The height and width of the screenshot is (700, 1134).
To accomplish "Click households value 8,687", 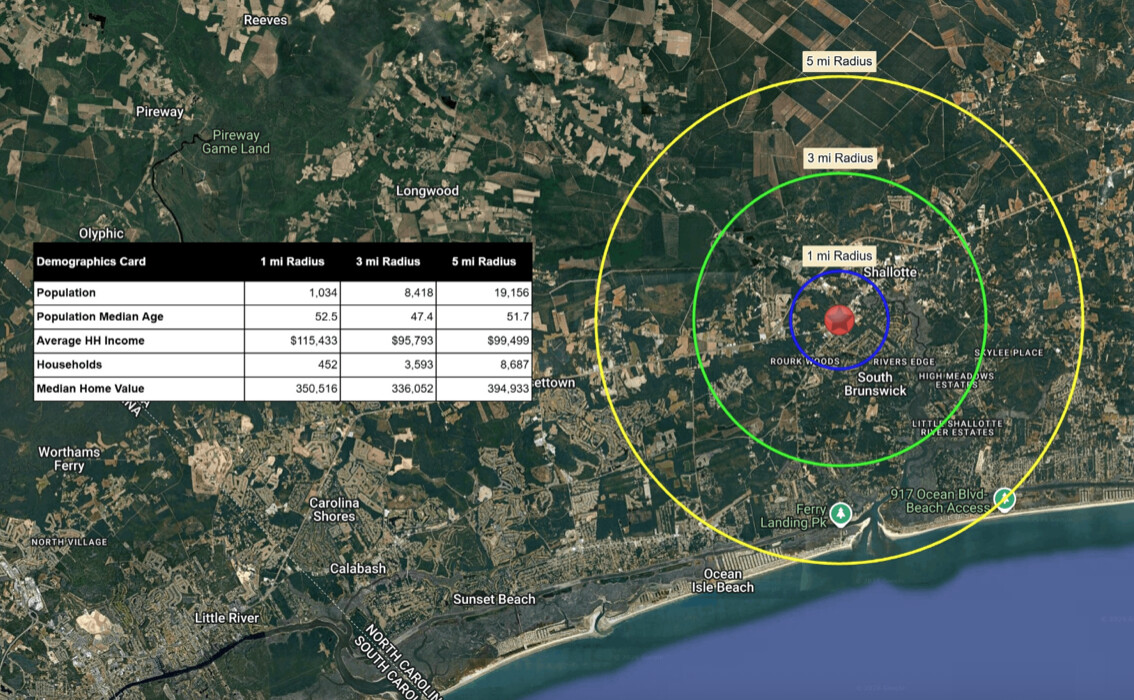I will [515, 364].
